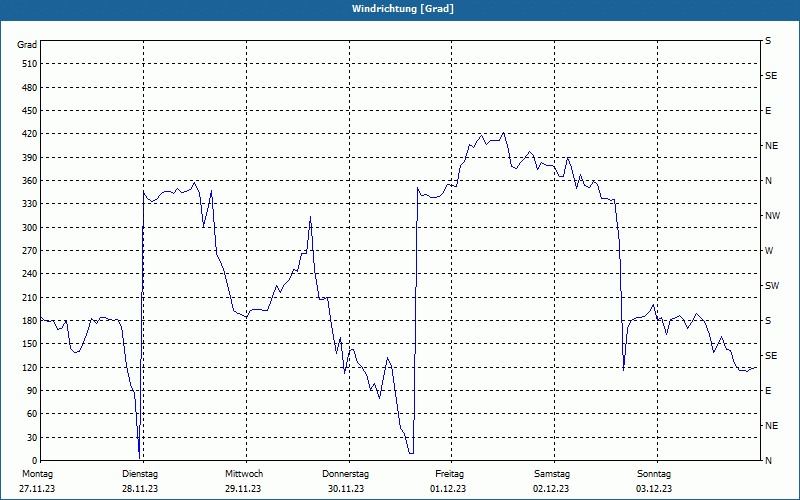This screenshot has width=800, height=500.
Task: Select the 'S' compass label level with 180
Action: coord(768,321)
